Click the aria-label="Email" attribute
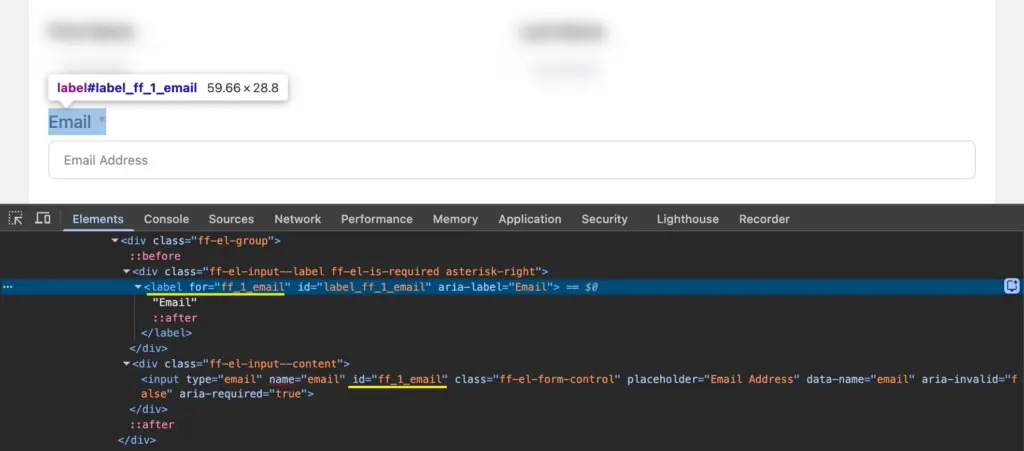This screenshot has height=451, width=1024. coord(495,287)
